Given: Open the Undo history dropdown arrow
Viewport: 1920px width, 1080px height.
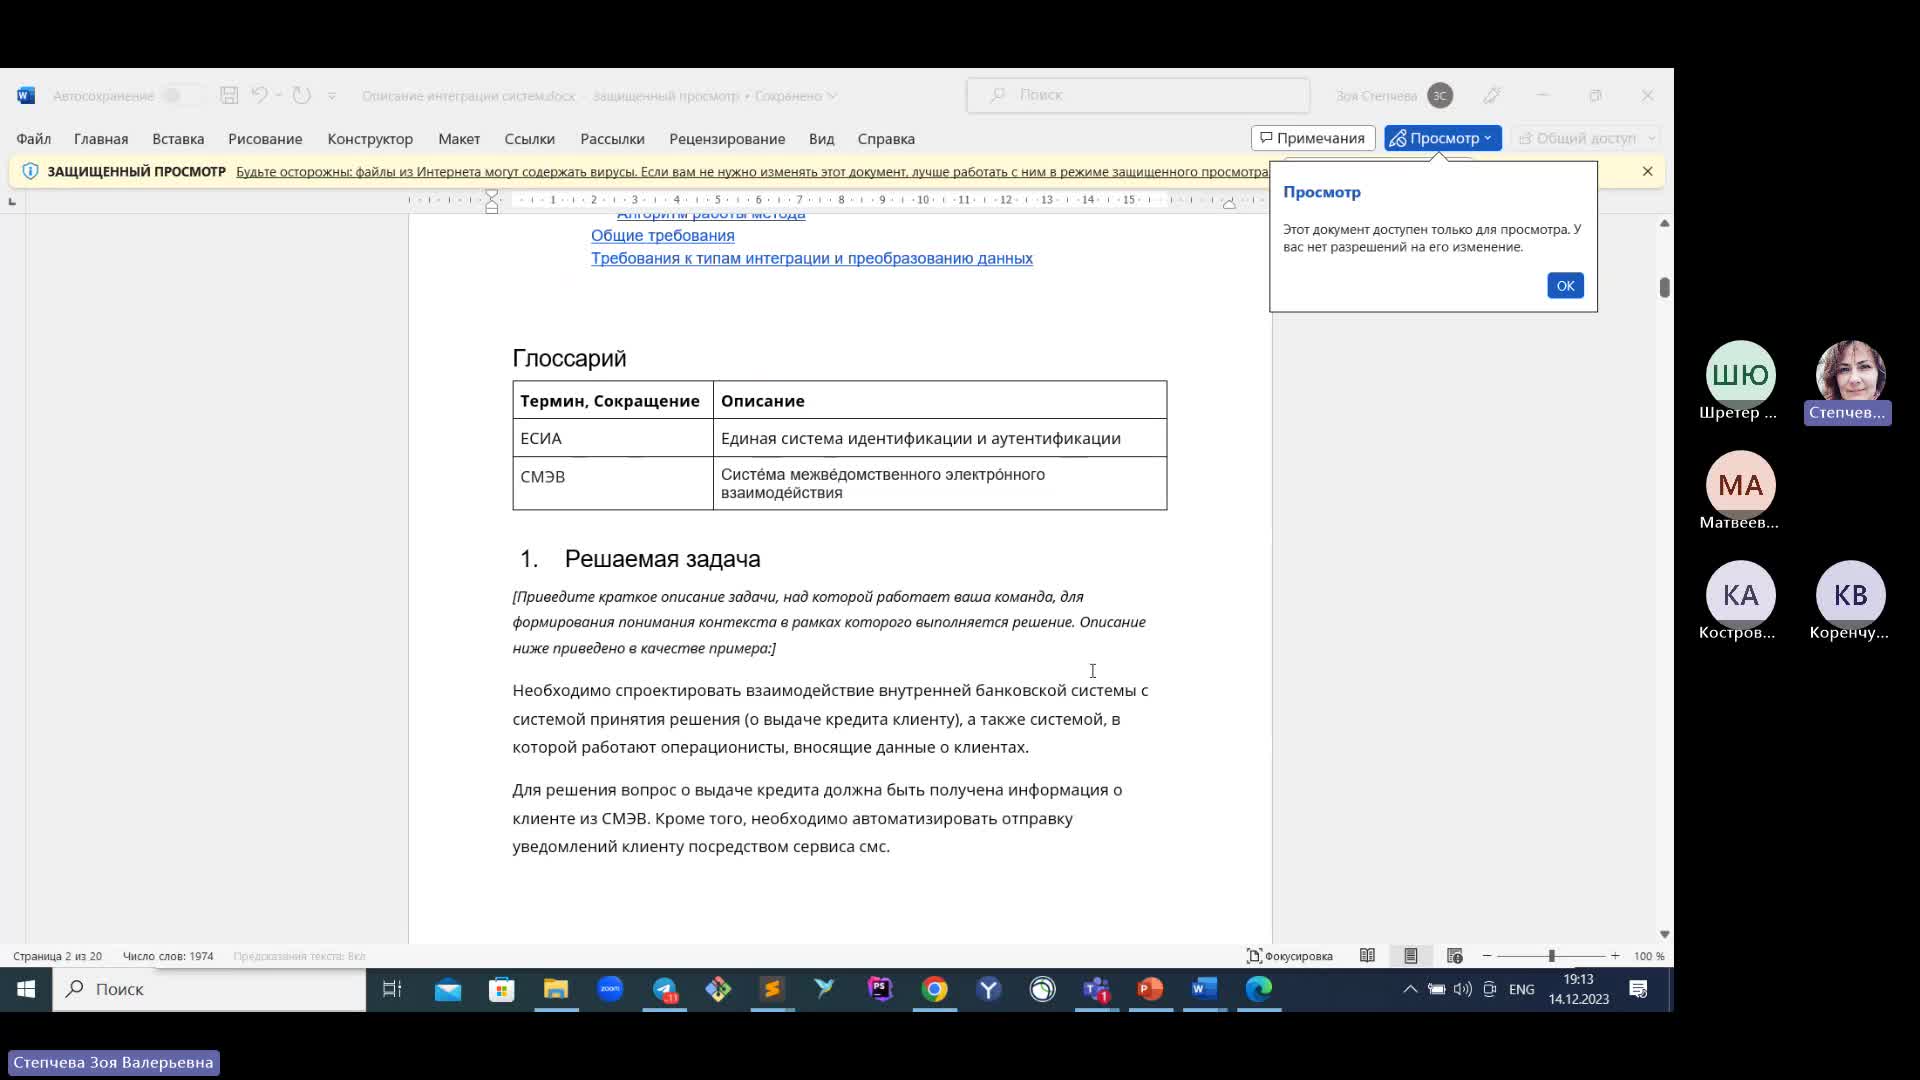Looking at the screenshot, I should [278, 95].
